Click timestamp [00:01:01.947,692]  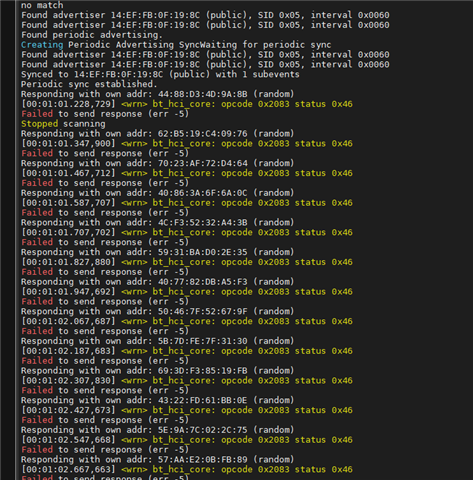[68, 292]
